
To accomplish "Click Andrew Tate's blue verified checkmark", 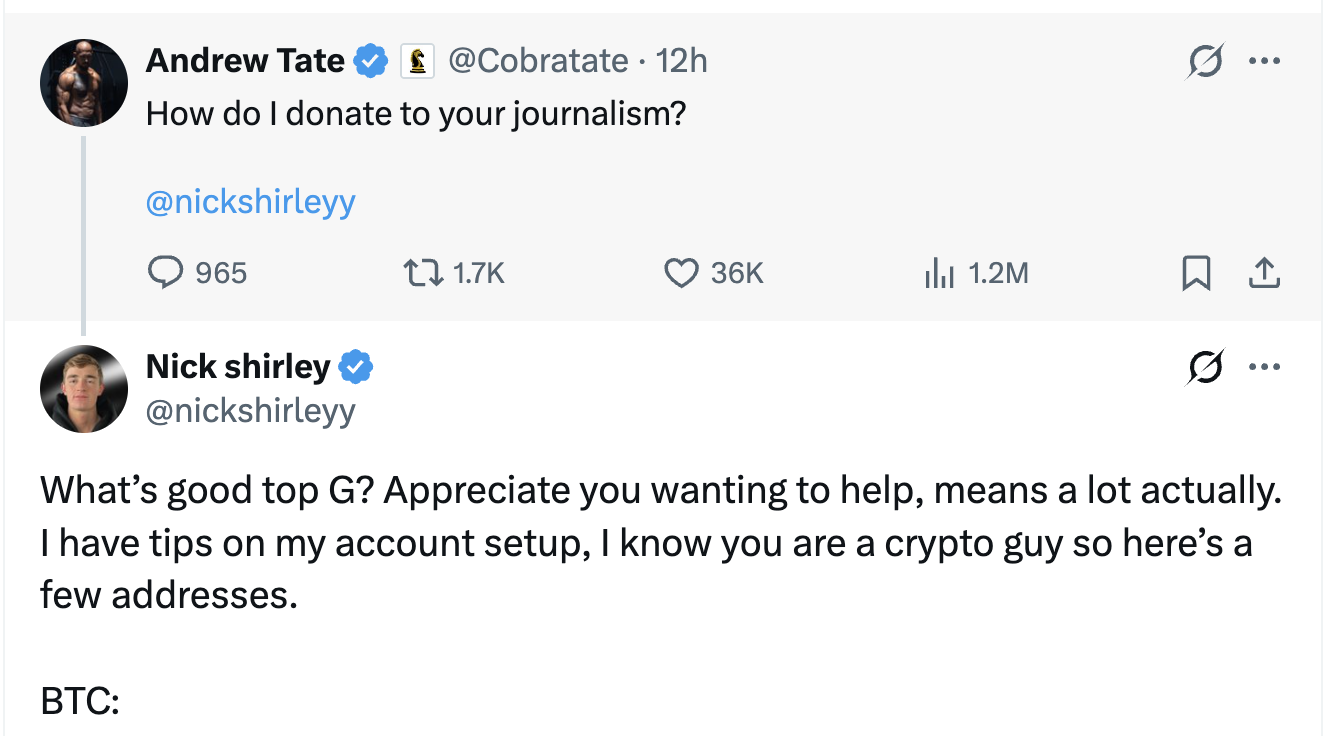I will 372,62.
